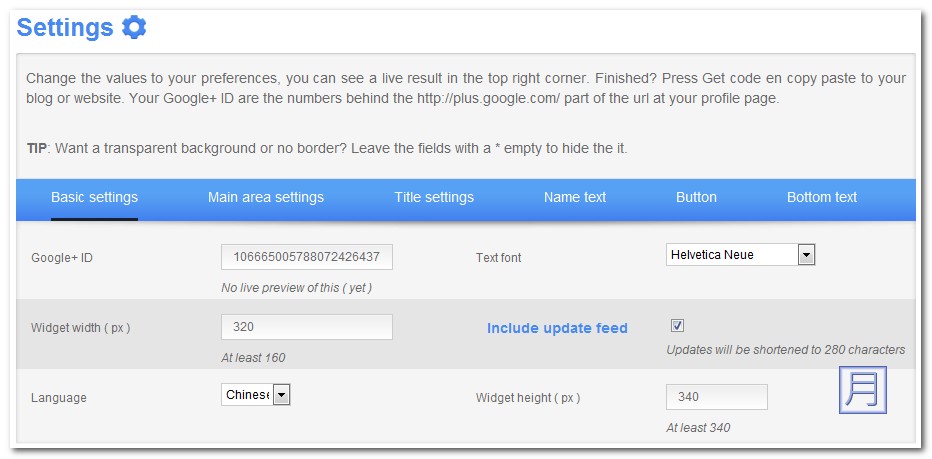Click the Google+ ID input field

point(306,257)
